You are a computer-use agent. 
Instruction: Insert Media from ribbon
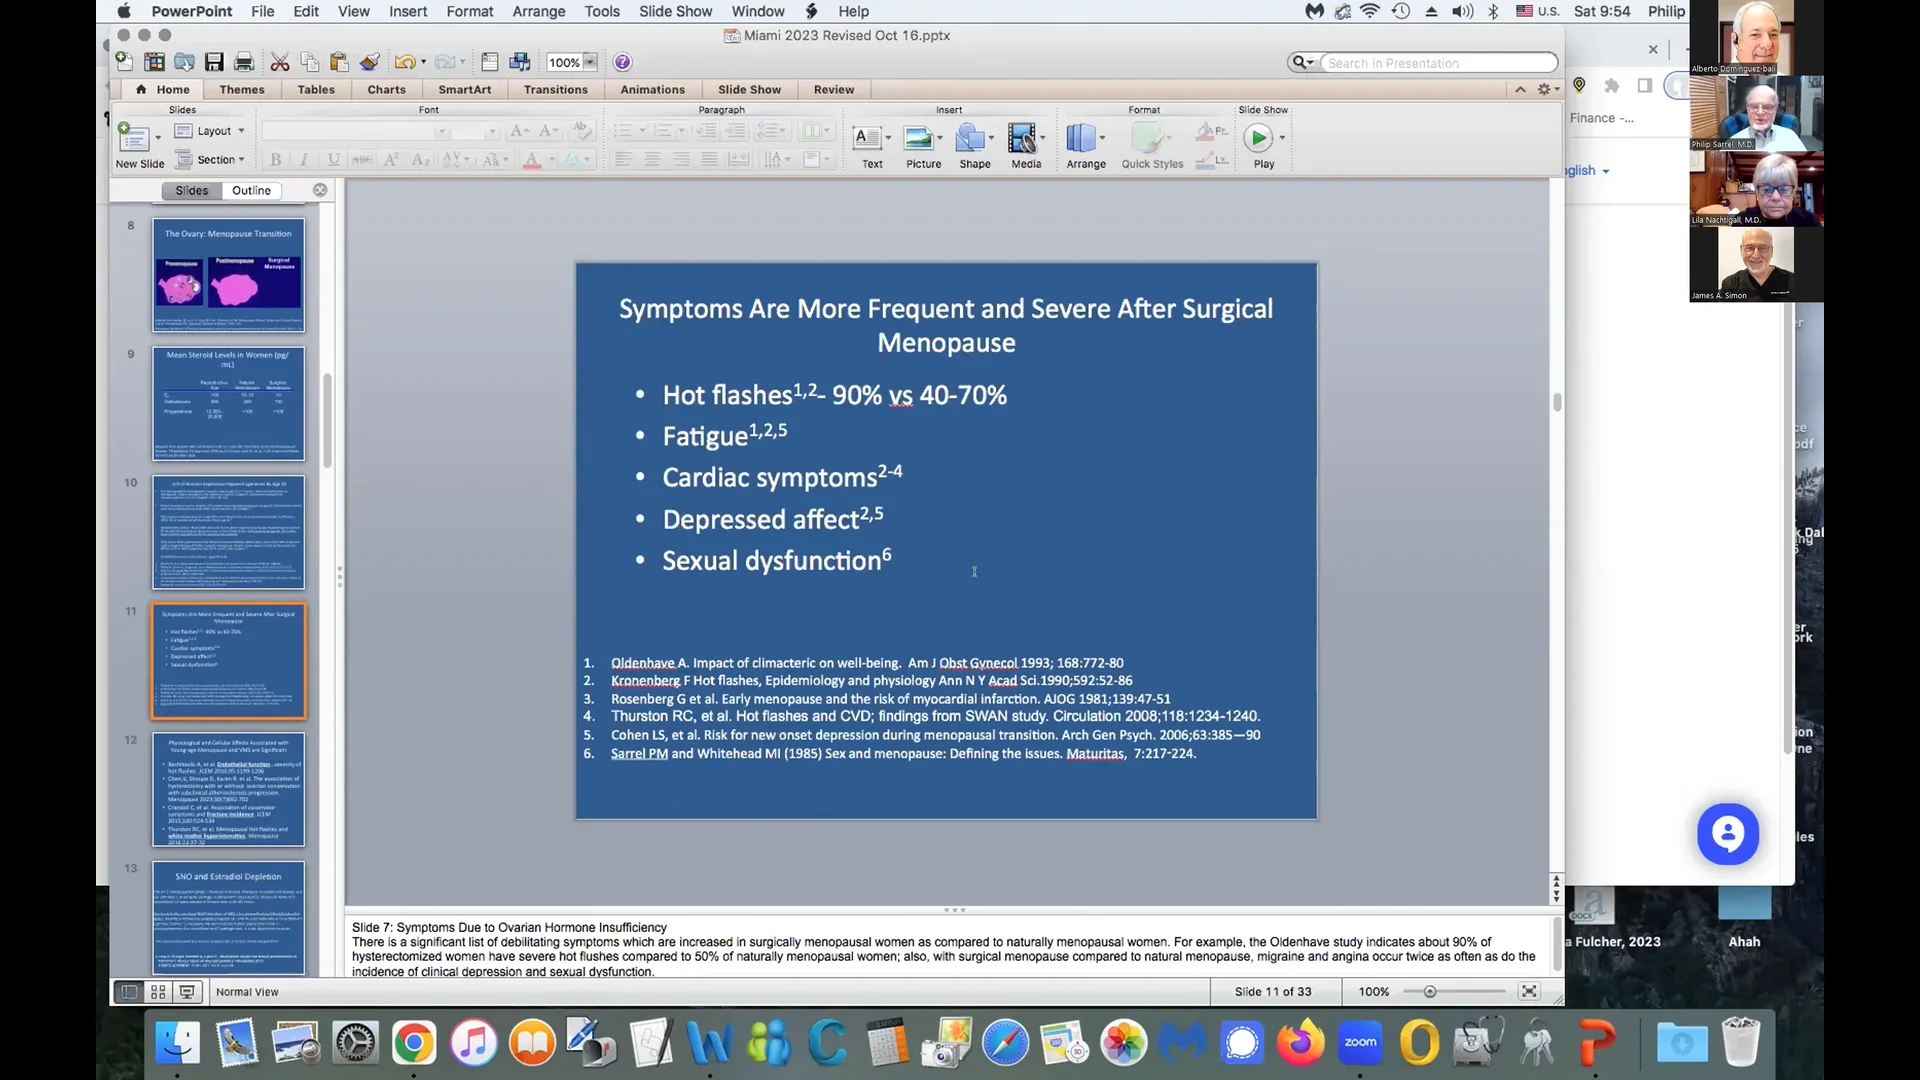[x=1026, y=145]
